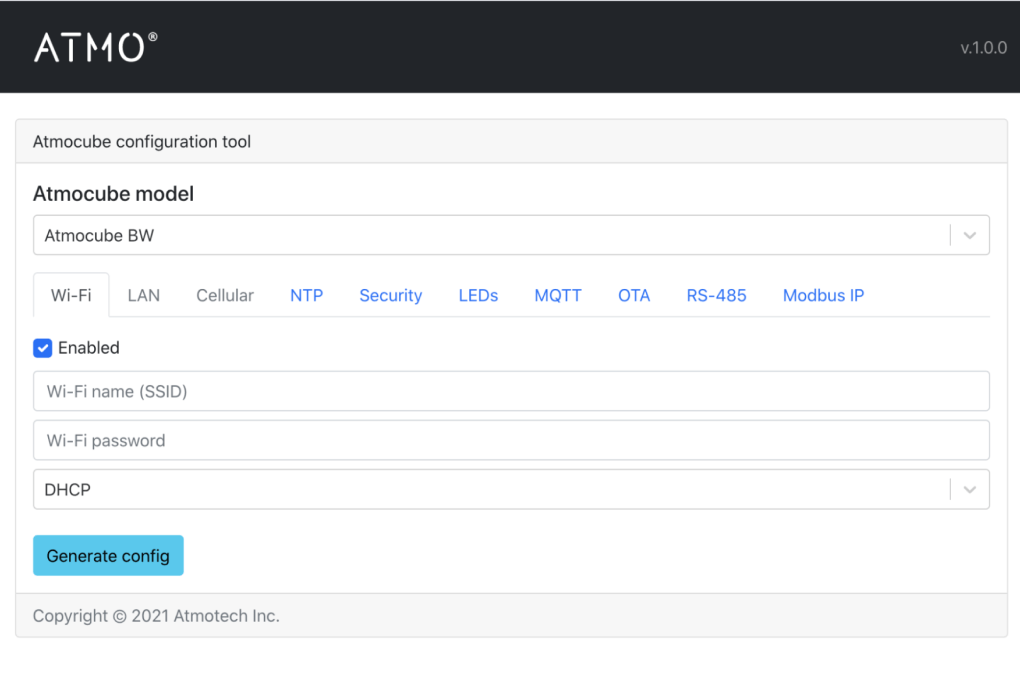Go to the Security tab
1020x694 pixels.
point(391,295)
